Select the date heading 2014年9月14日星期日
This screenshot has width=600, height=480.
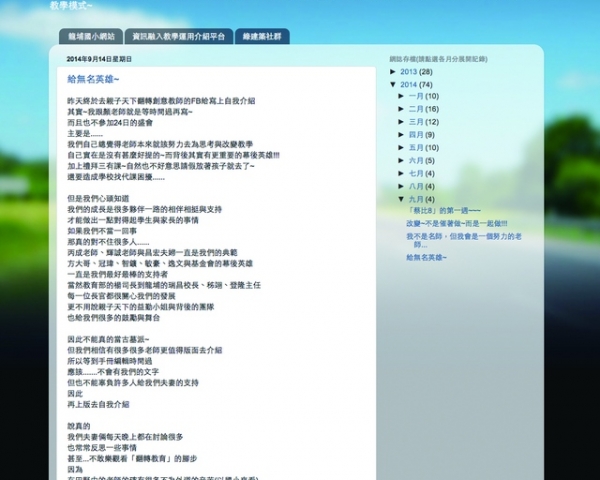click(x=99, y=59)
